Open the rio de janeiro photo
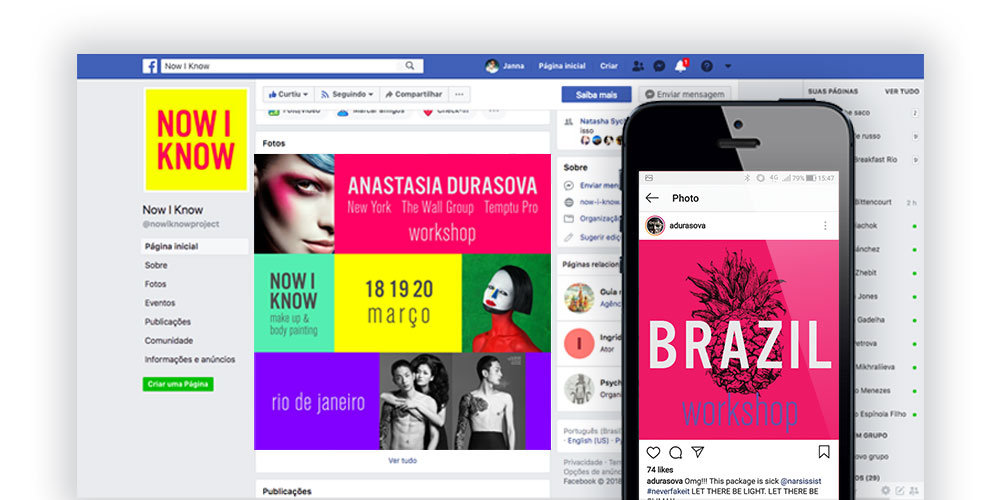1000x500 pixels. pos(402,401)
